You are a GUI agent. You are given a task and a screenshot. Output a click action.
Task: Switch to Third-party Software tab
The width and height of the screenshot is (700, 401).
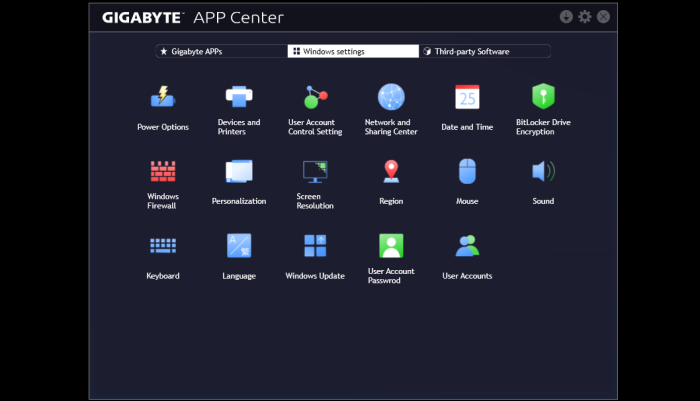(485, 51)
